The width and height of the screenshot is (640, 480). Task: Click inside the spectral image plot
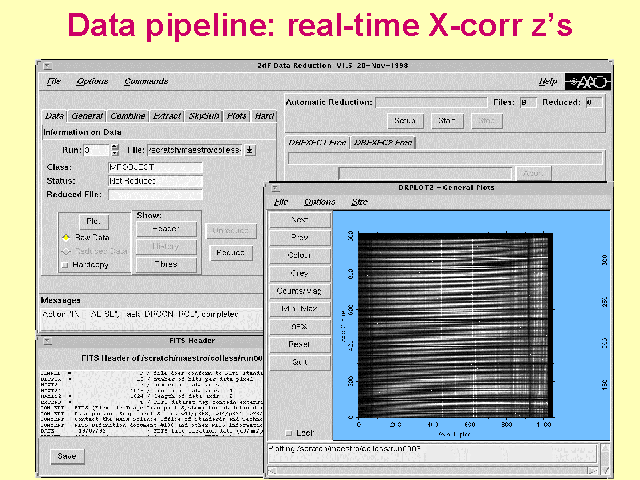450,320
